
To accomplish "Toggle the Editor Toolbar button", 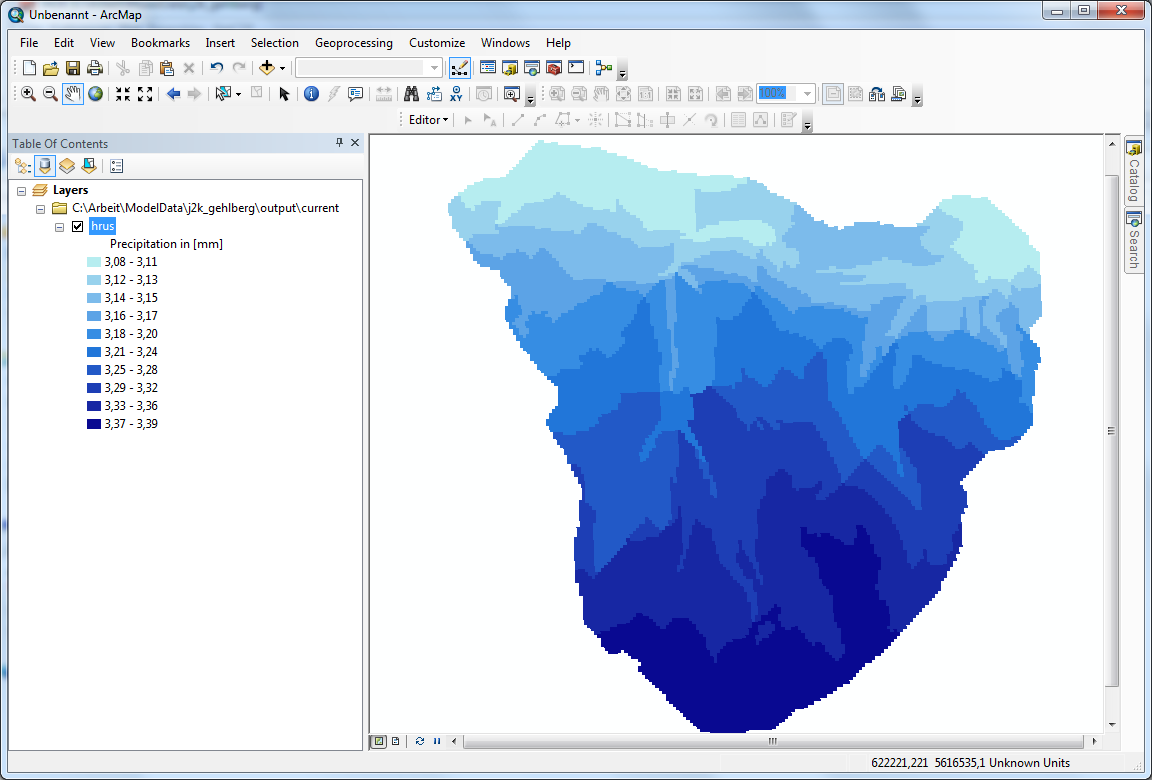I will pyautogui.click(x=460, y=68).
